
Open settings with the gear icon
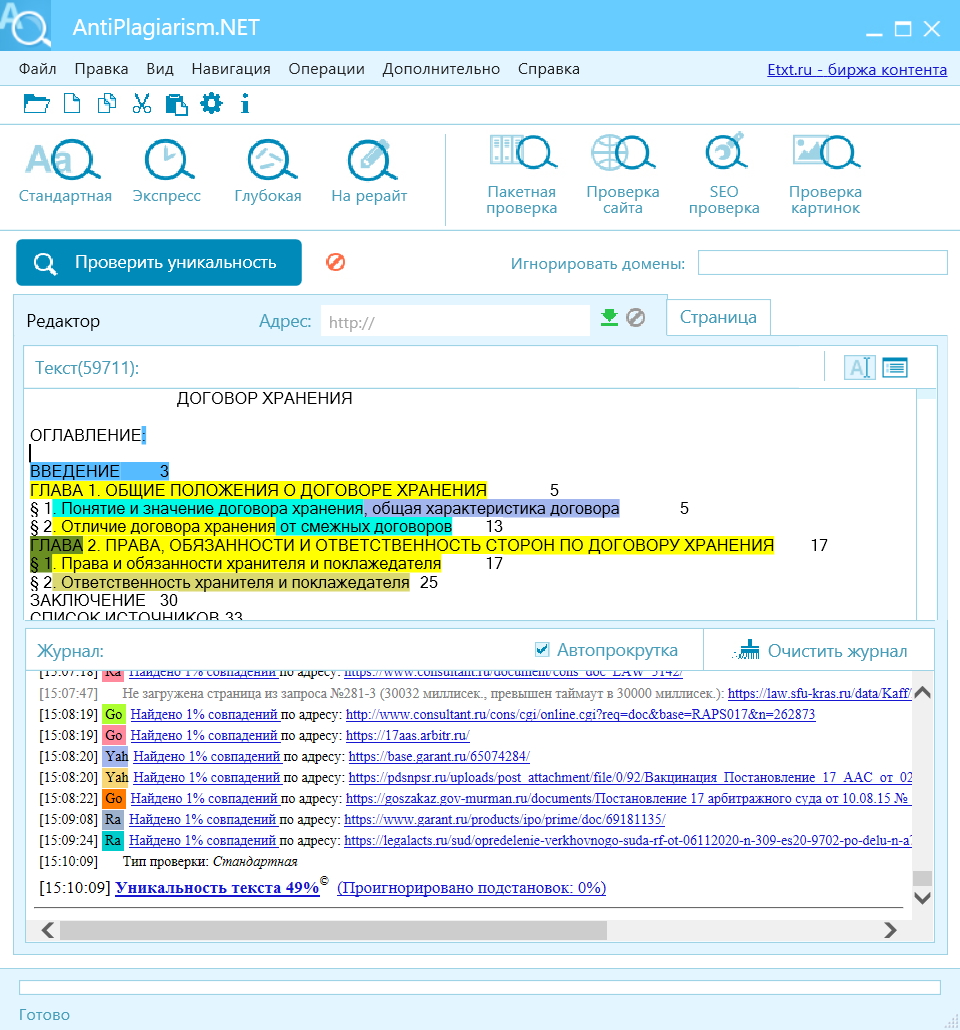click(x=211, y=104)
